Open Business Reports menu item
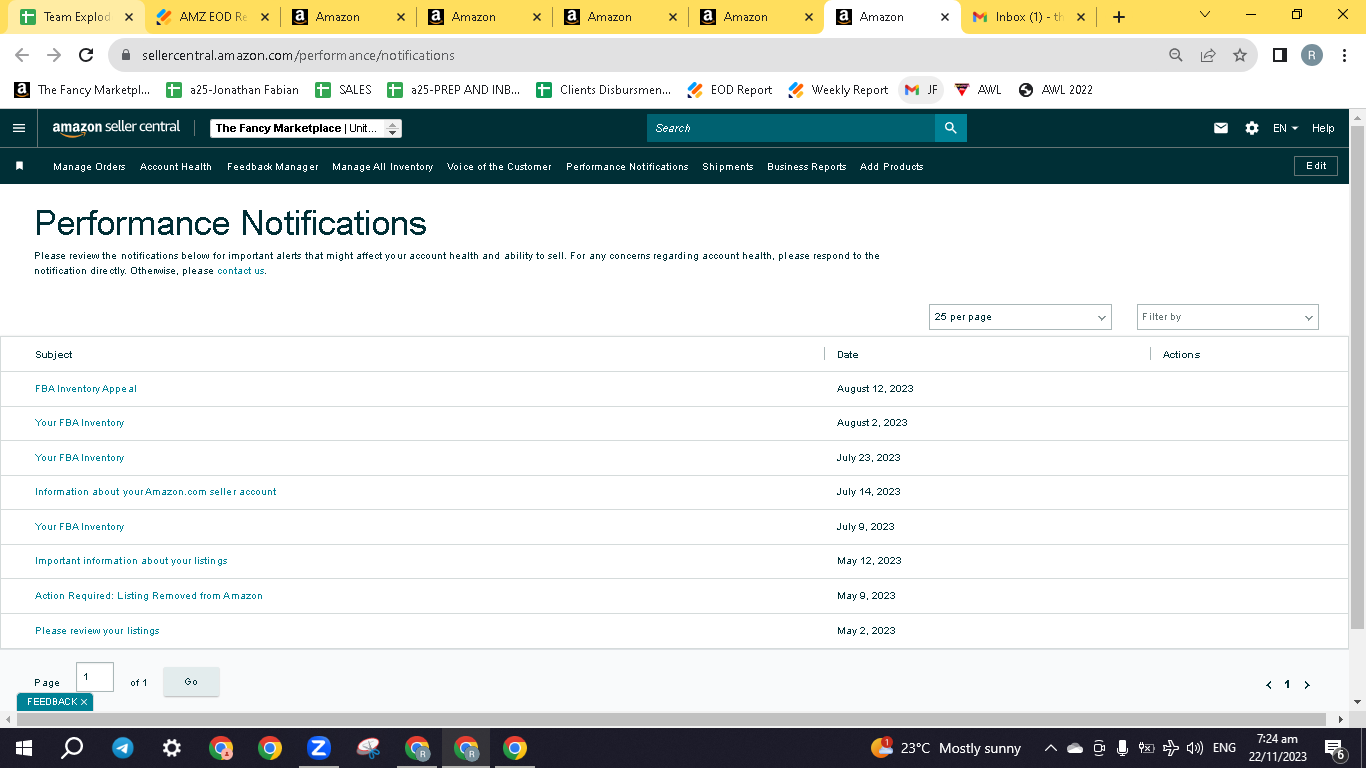 coord(806,167)
